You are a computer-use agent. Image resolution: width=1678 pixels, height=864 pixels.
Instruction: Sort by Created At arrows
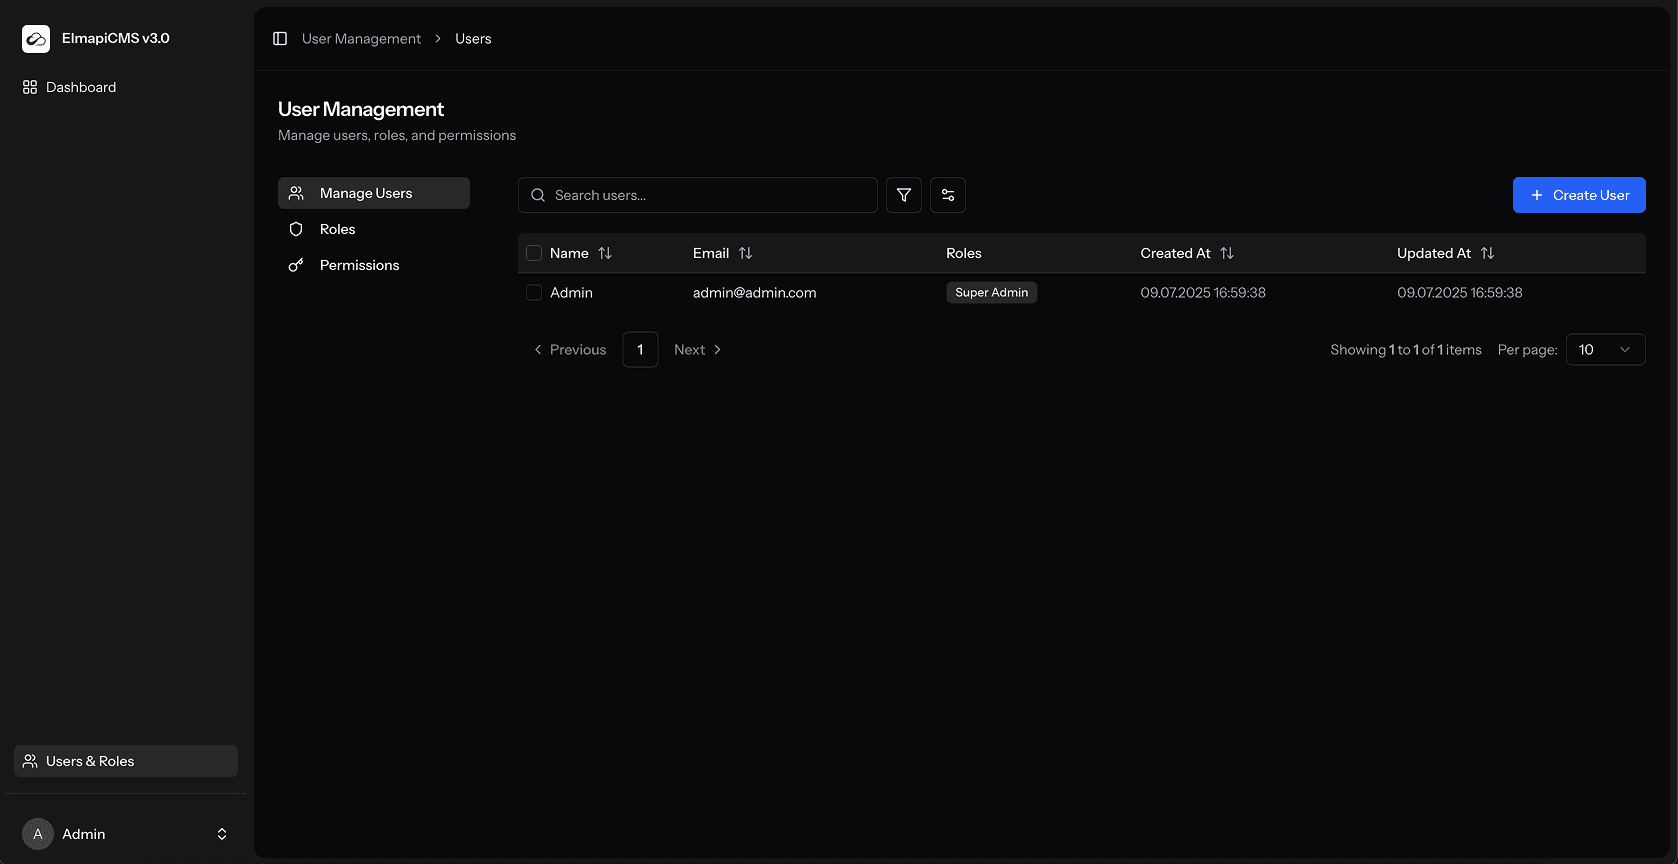(x=1227, y=253)
